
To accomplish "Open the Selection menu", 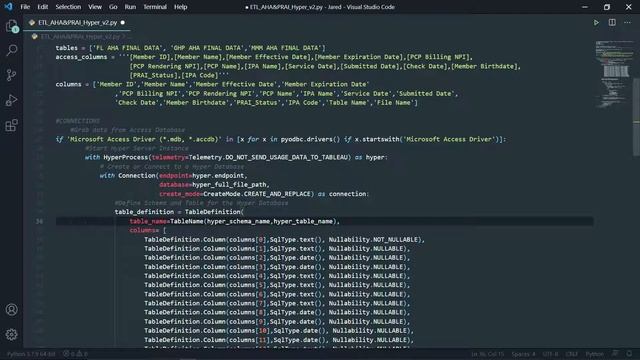I will point(68,7).
